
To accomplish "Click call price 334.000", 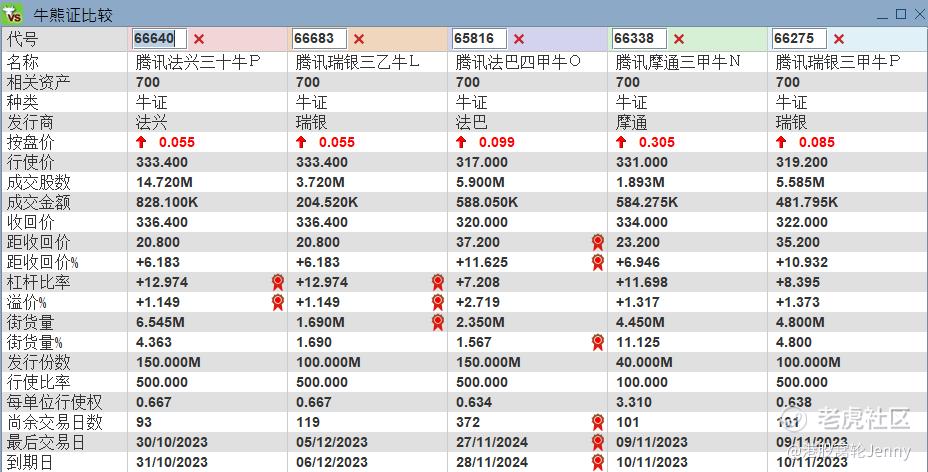I will 642,222.
